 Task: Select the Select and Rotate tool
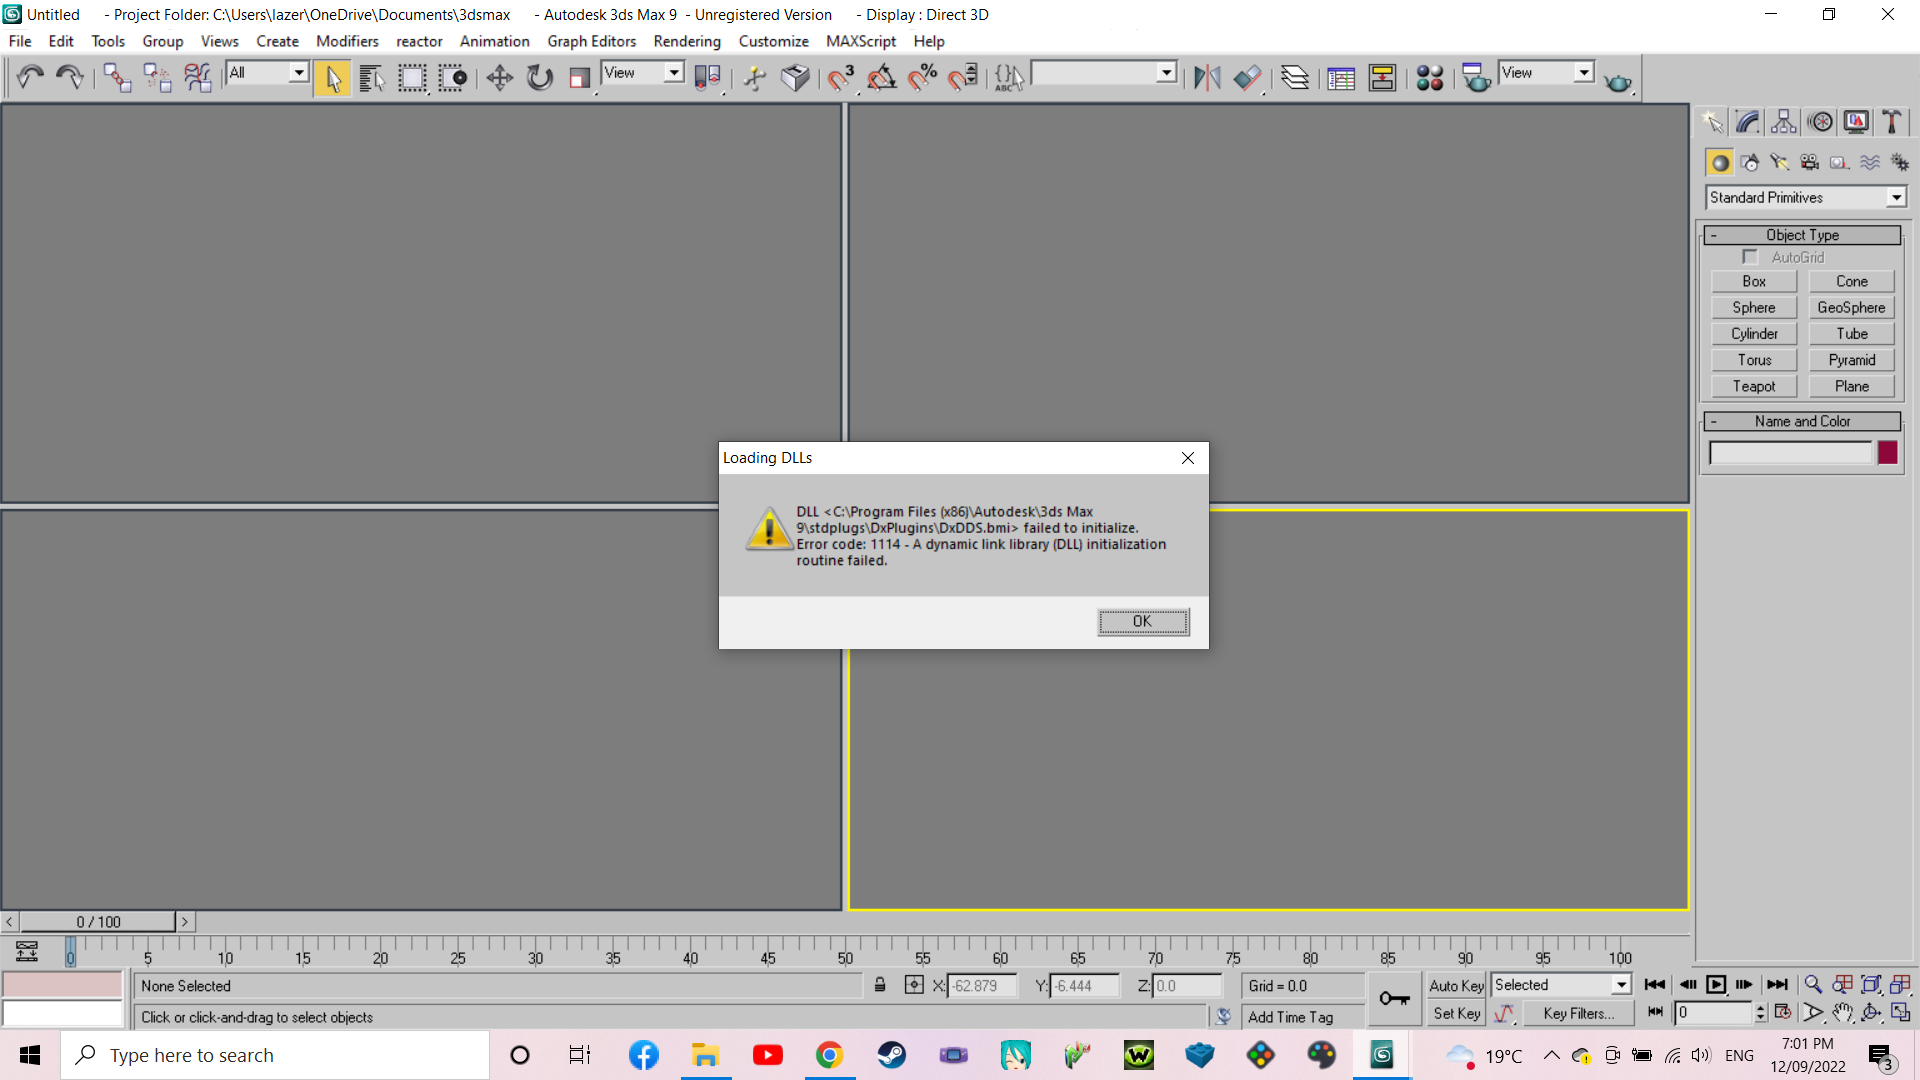(540, 77)
